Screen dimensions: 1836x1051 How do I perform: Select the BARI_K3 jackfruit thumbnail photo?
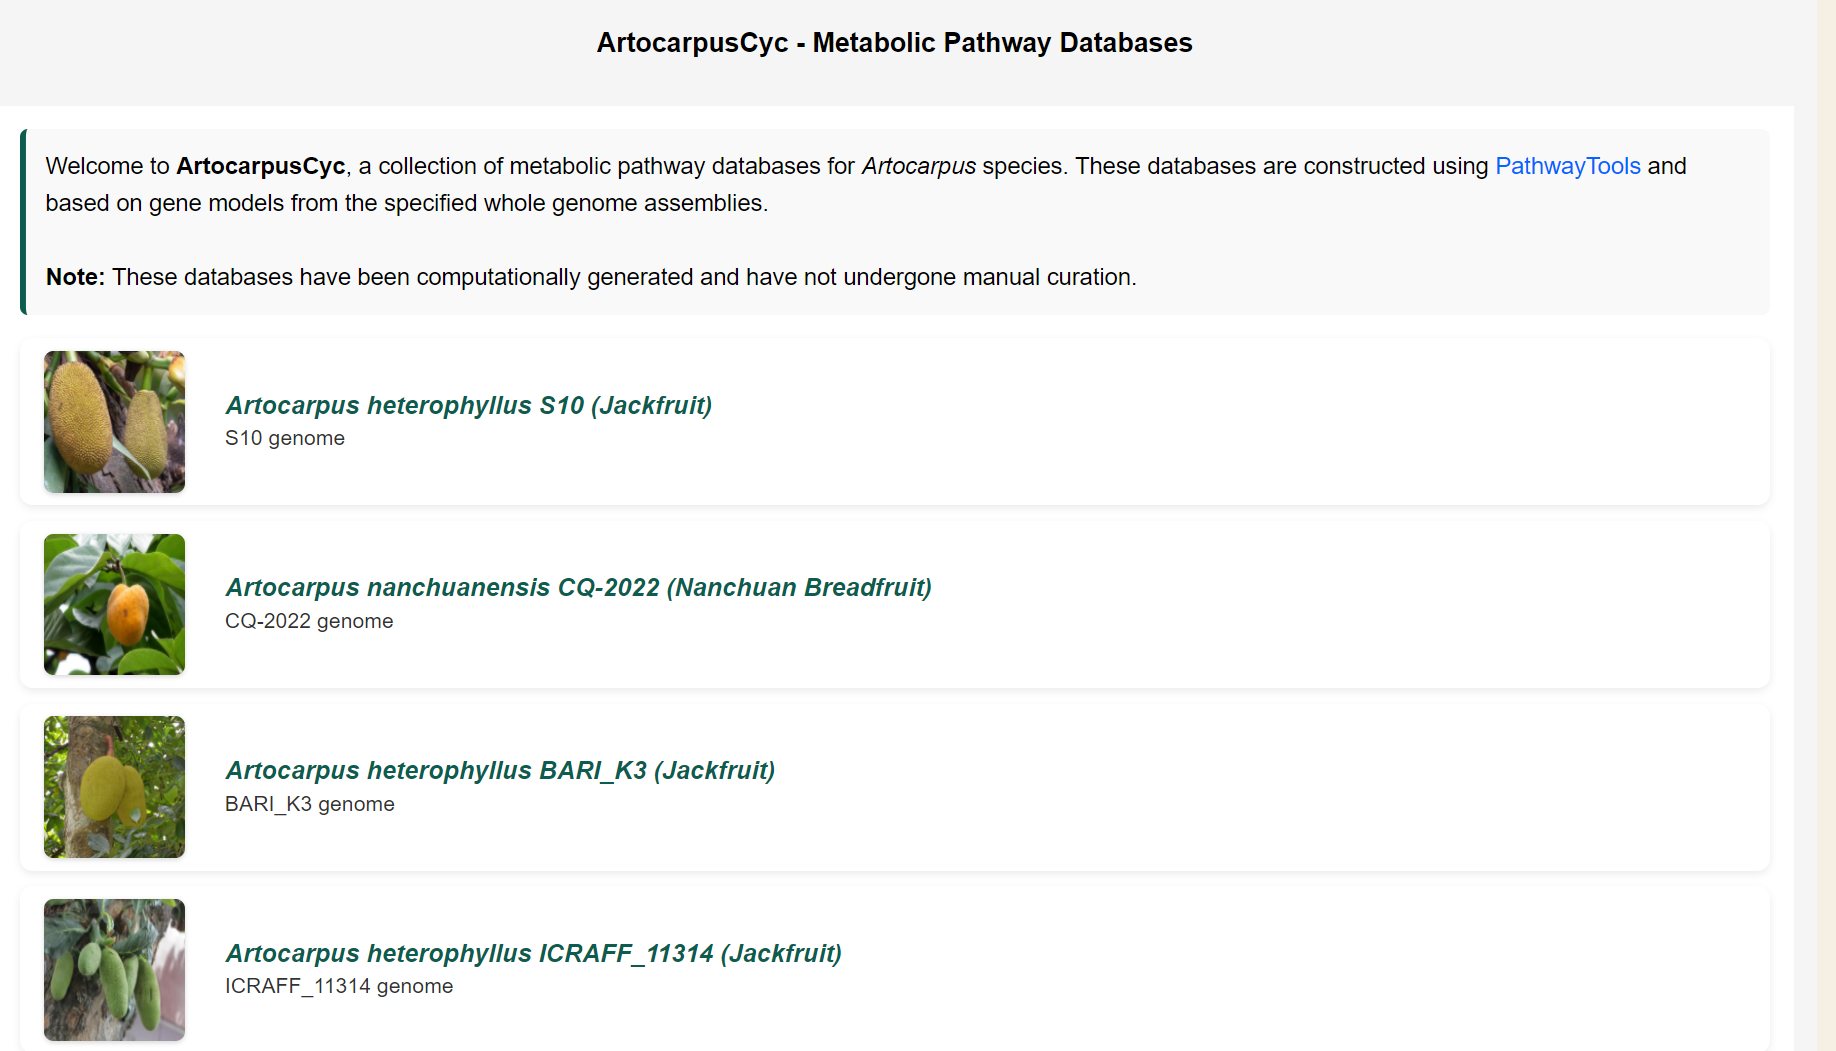pos(114,787)
